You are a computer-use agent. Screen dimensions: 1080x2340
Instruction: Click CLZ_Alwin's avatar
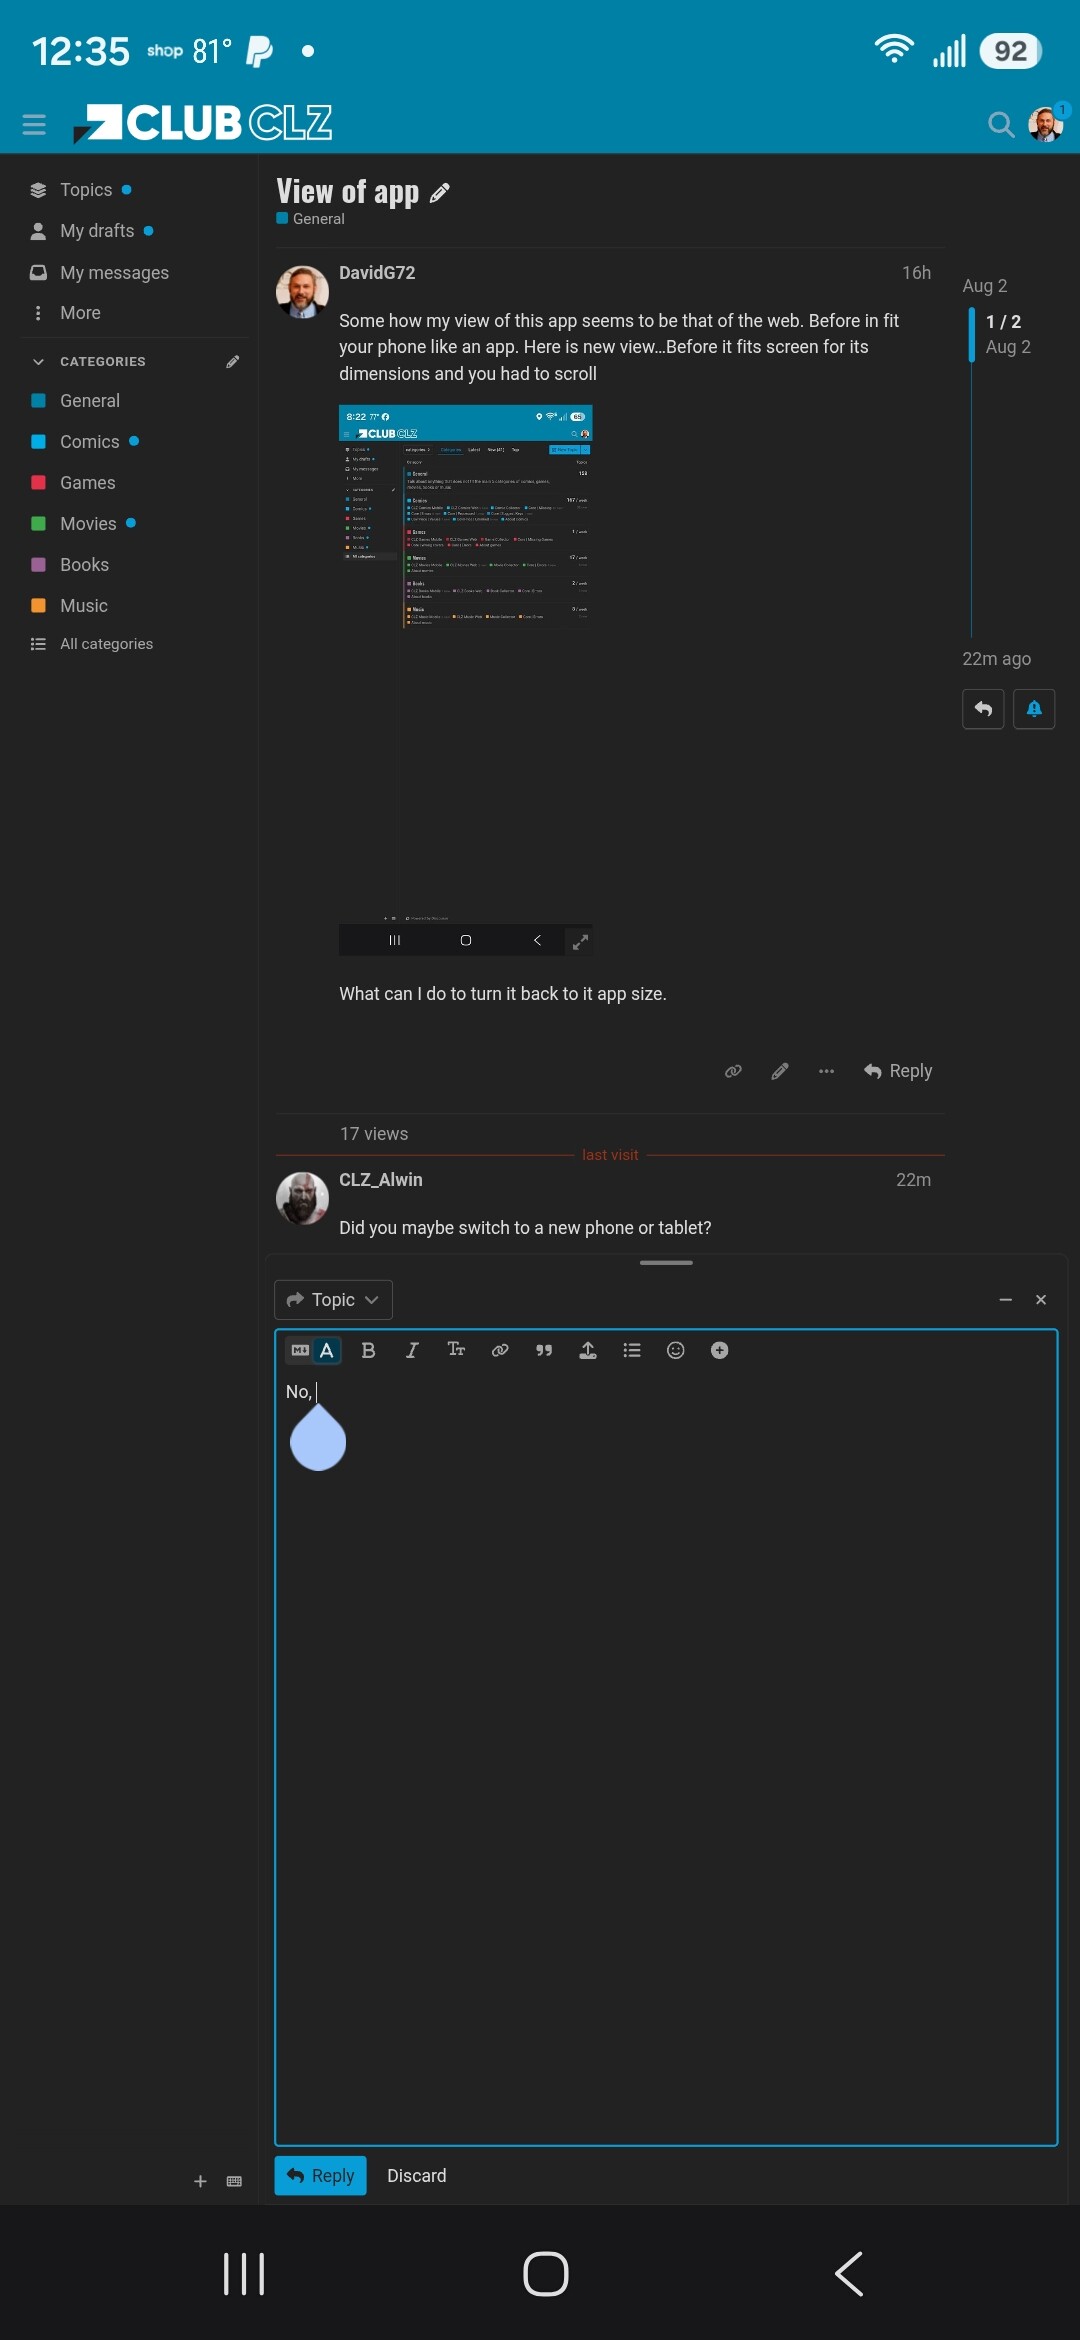coord(302,1198)
